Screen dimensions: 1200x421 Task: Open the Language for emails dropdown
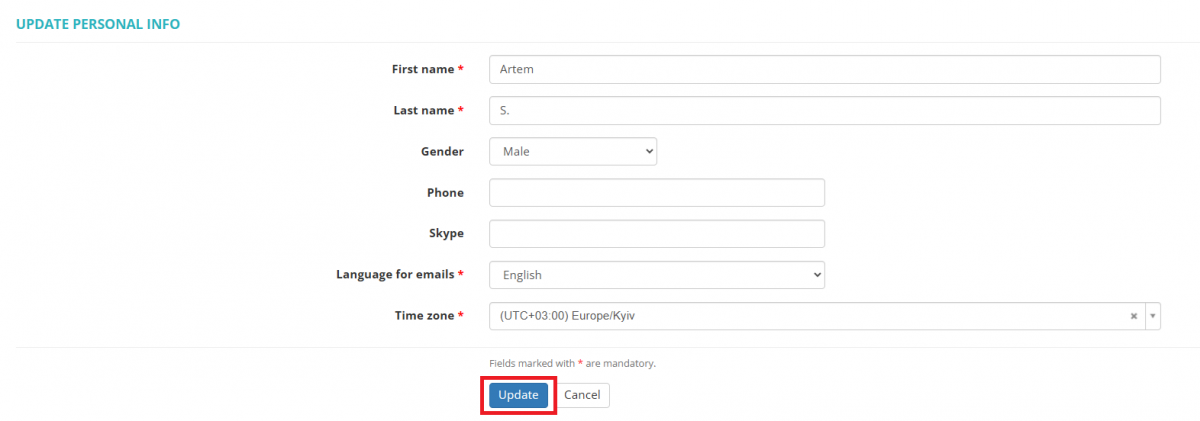point(657,275)
